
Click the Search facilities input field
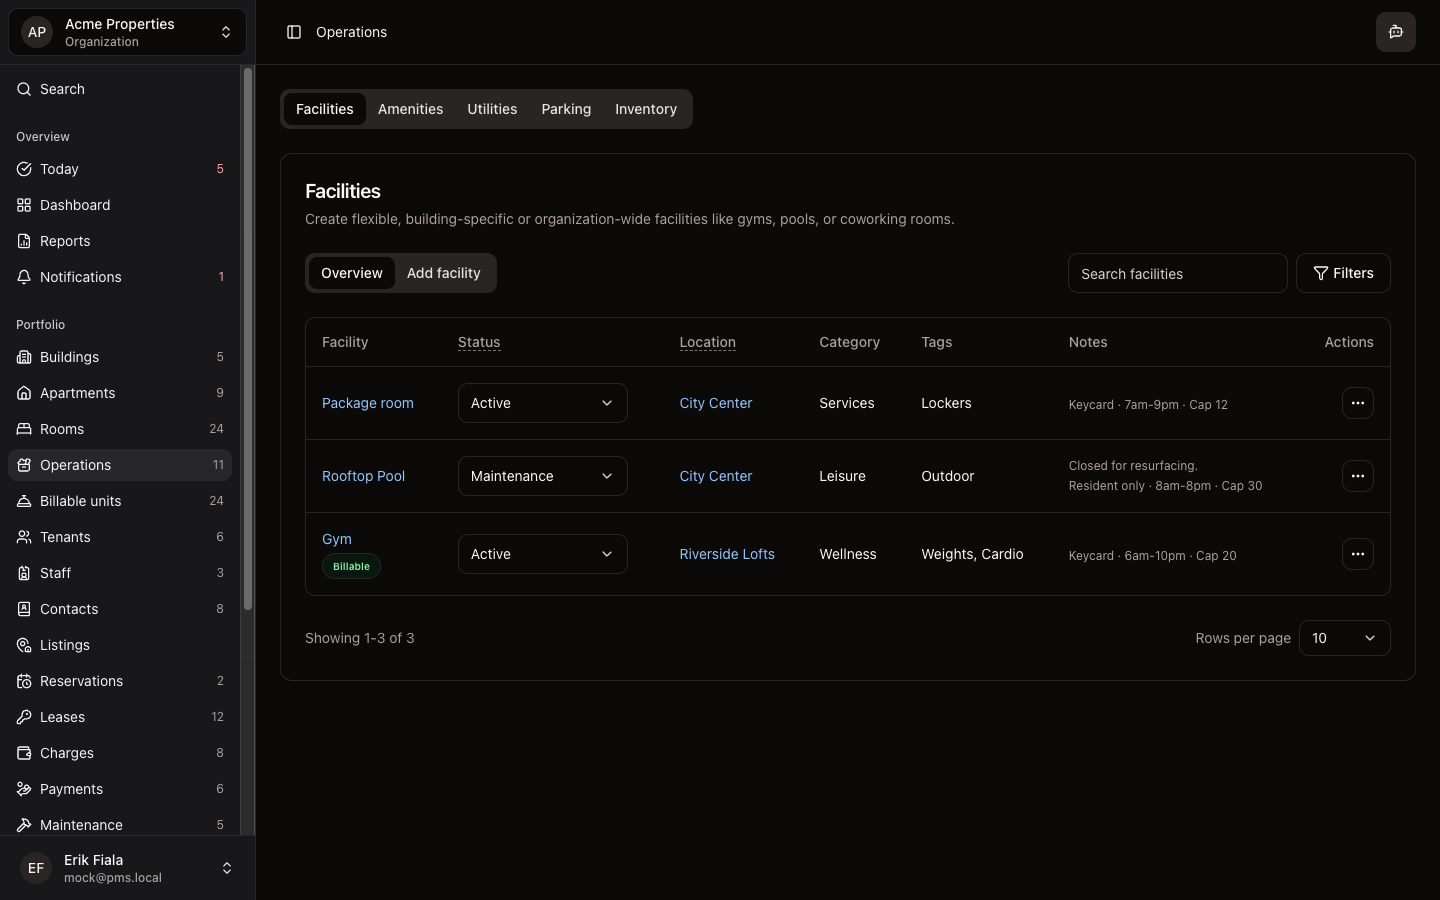click(1177, 273)
